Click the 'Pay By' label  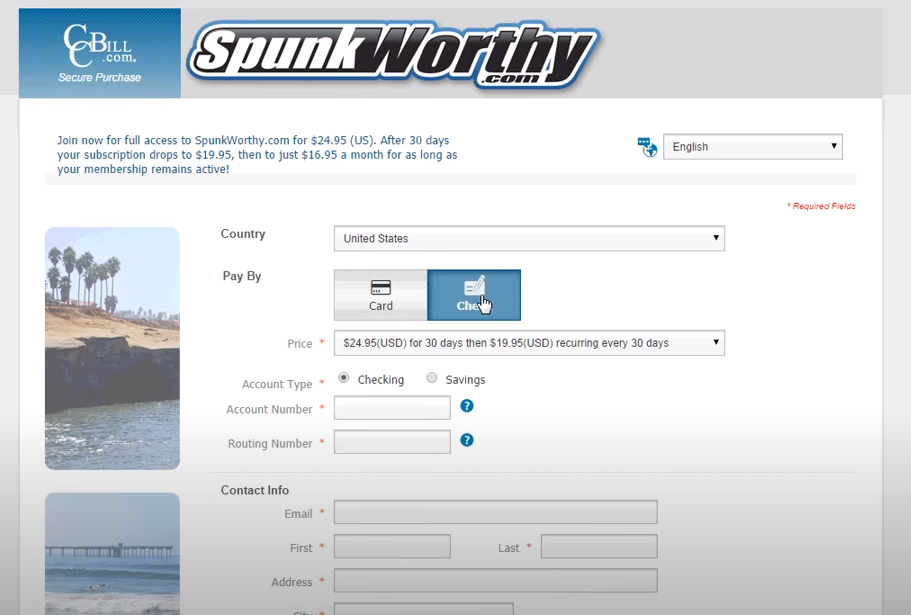click(x=242, y=276)
